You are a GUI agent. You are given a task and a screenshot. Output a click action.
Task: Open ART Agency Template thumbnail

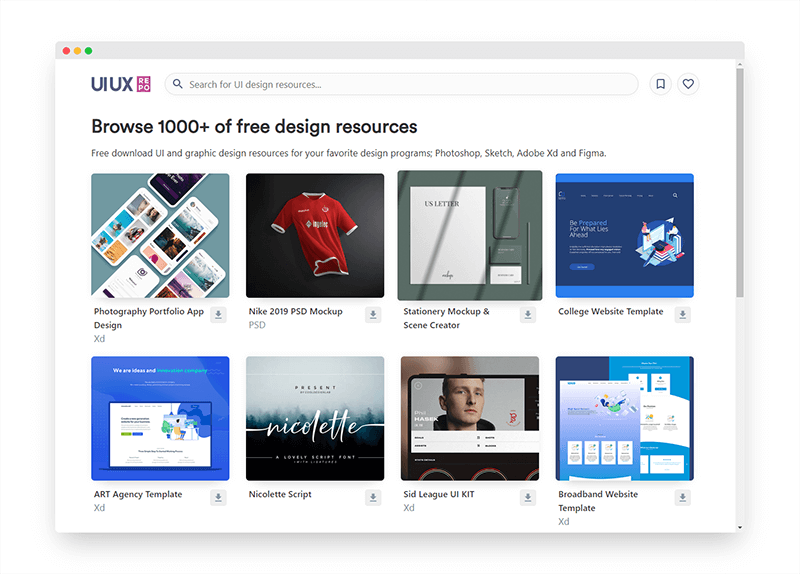coord(160,418)
